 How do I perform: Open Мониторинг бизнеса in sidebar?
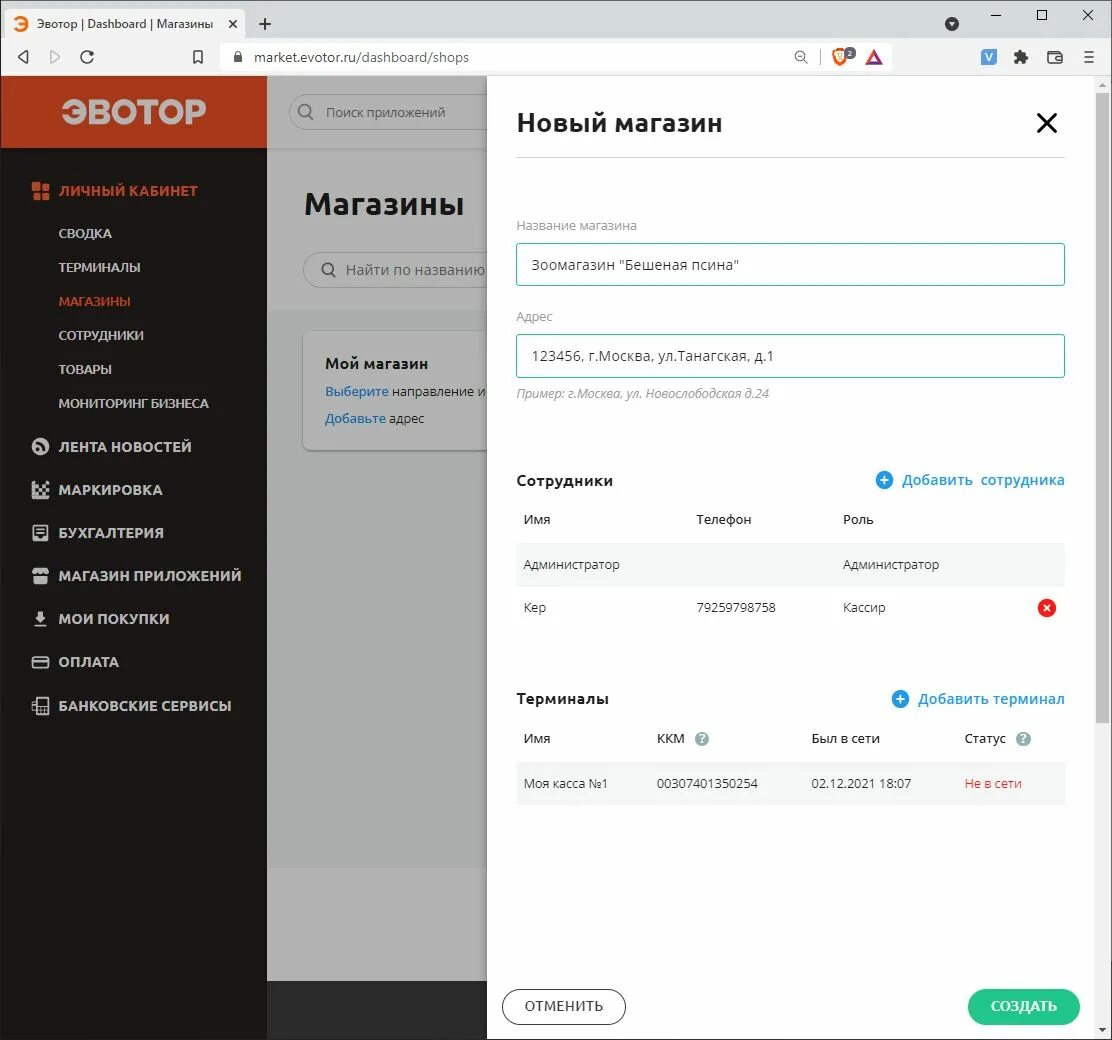(x=133, y=404)
